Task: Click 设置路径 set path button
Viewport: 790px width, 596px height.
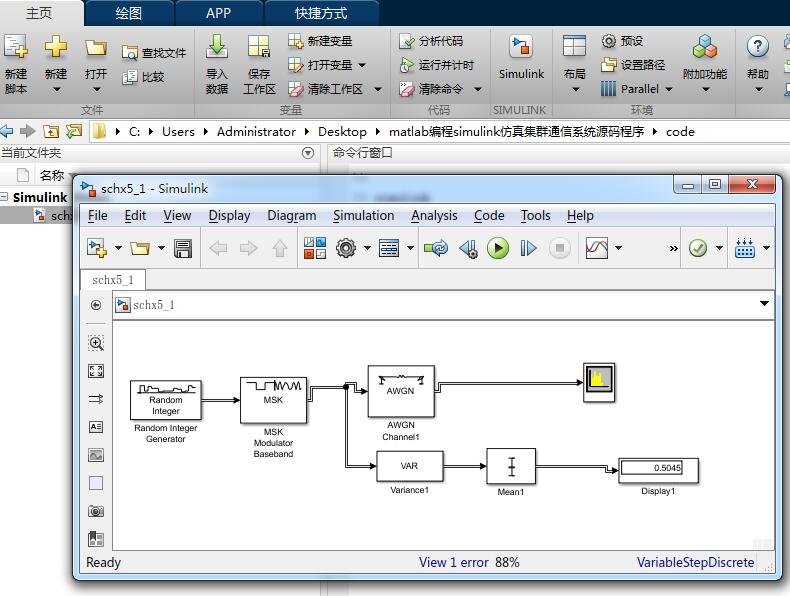Action: (633, 65)
